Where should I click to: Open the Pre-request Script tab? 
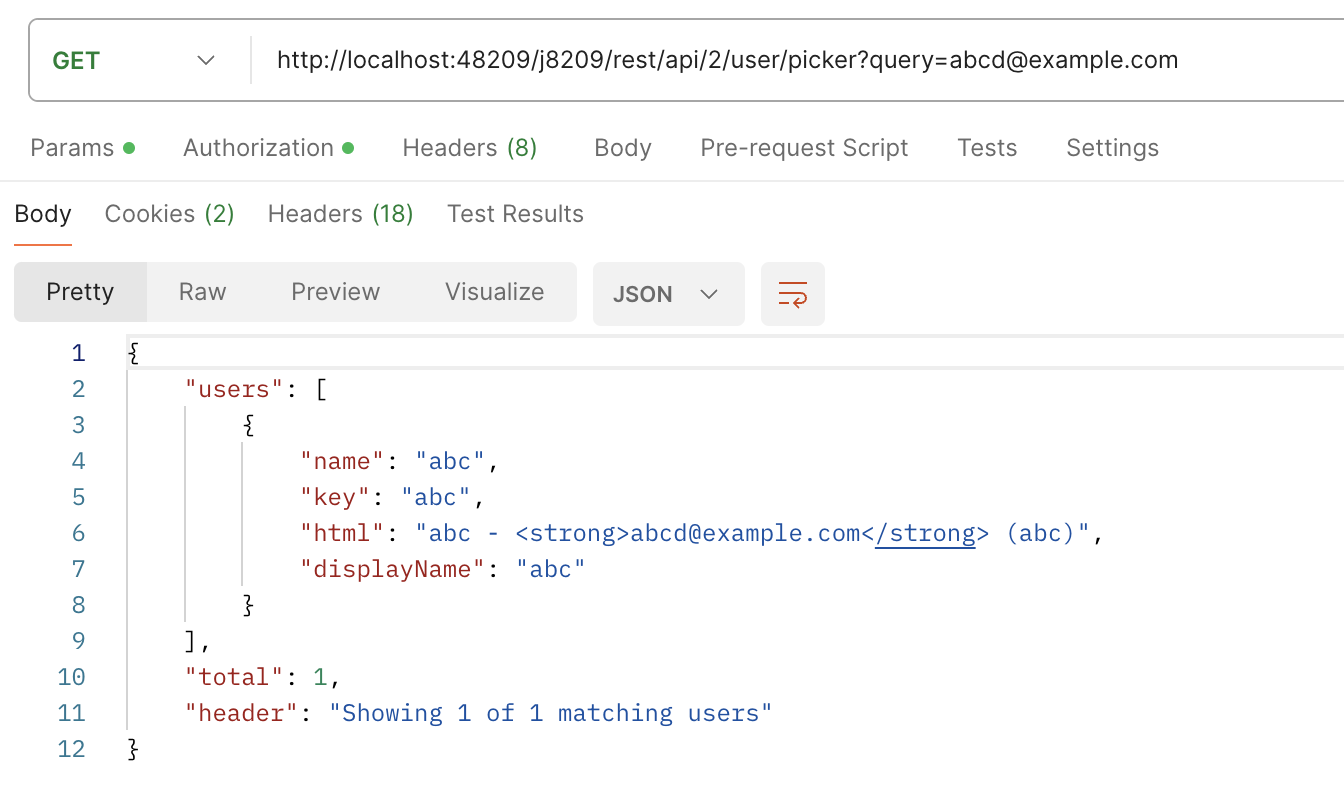(x=803, y=147)
